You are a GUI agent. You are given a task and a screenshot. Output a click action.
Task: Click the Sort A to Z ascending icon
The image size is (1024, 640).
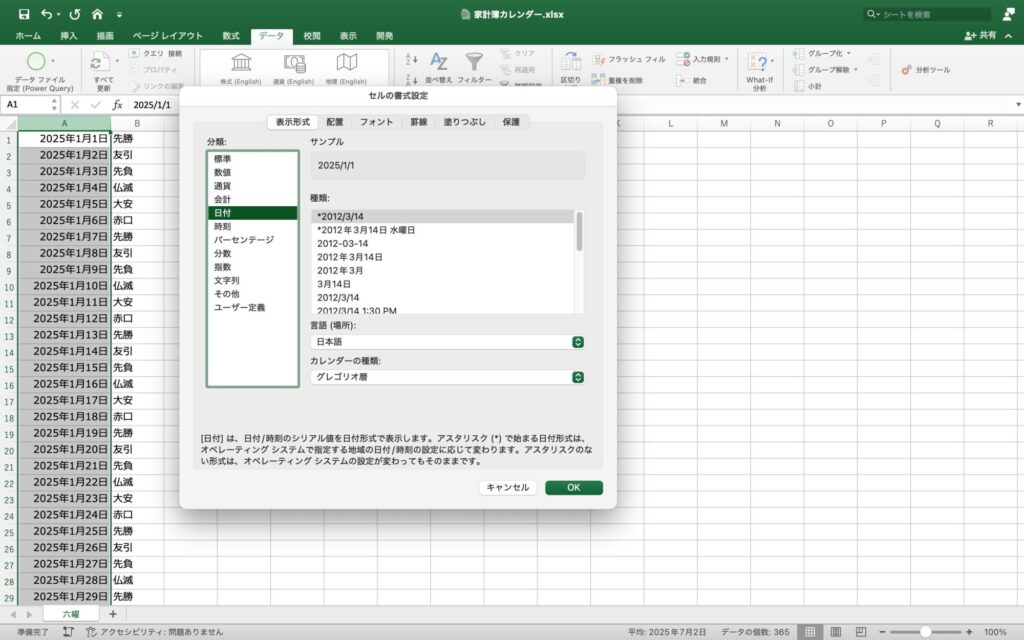pos(411,59)
